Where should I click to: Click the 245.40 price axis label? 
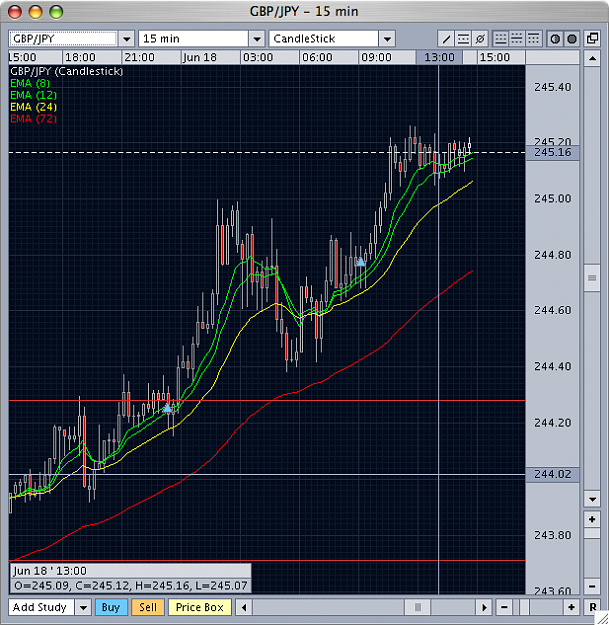(x=552, y=87)
